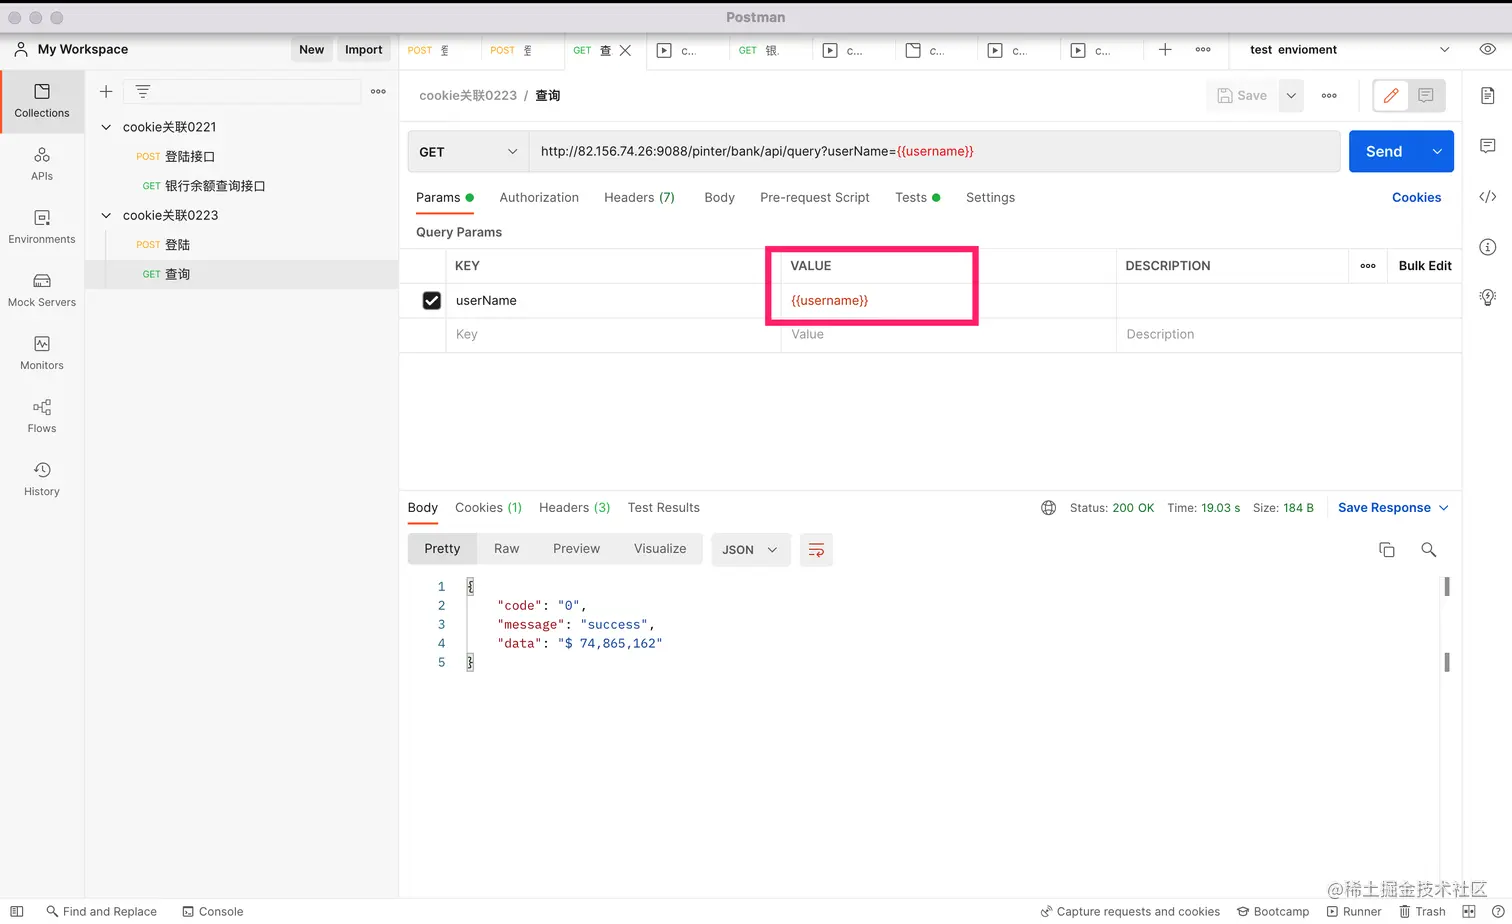Open the Test Results tab

click(x=663, y=508)
